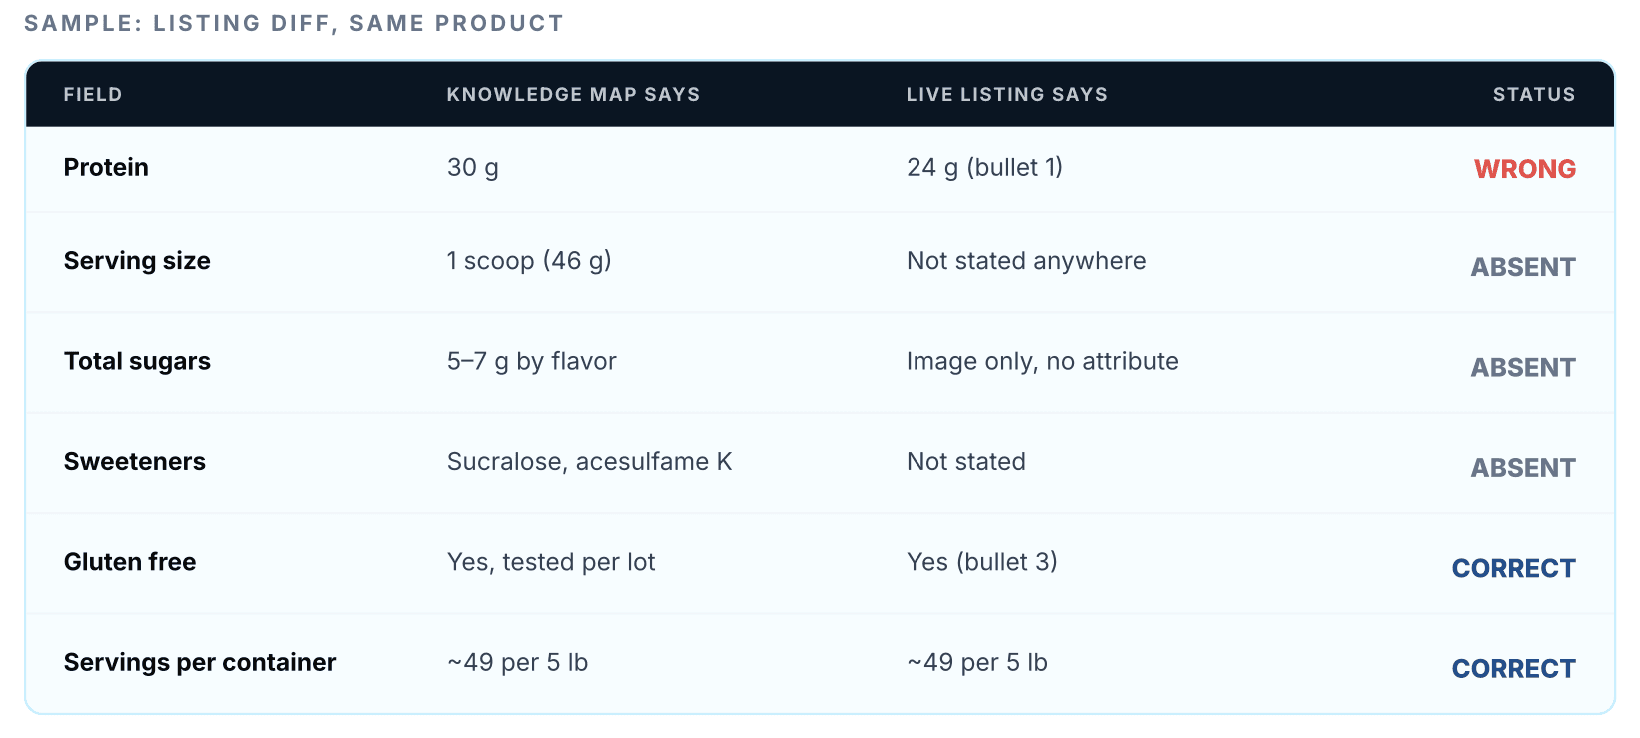Click ABSENT status for Sweeteners
Image resolution: width=1640 pixels, height=738 pixels.
pos(1523,467)
